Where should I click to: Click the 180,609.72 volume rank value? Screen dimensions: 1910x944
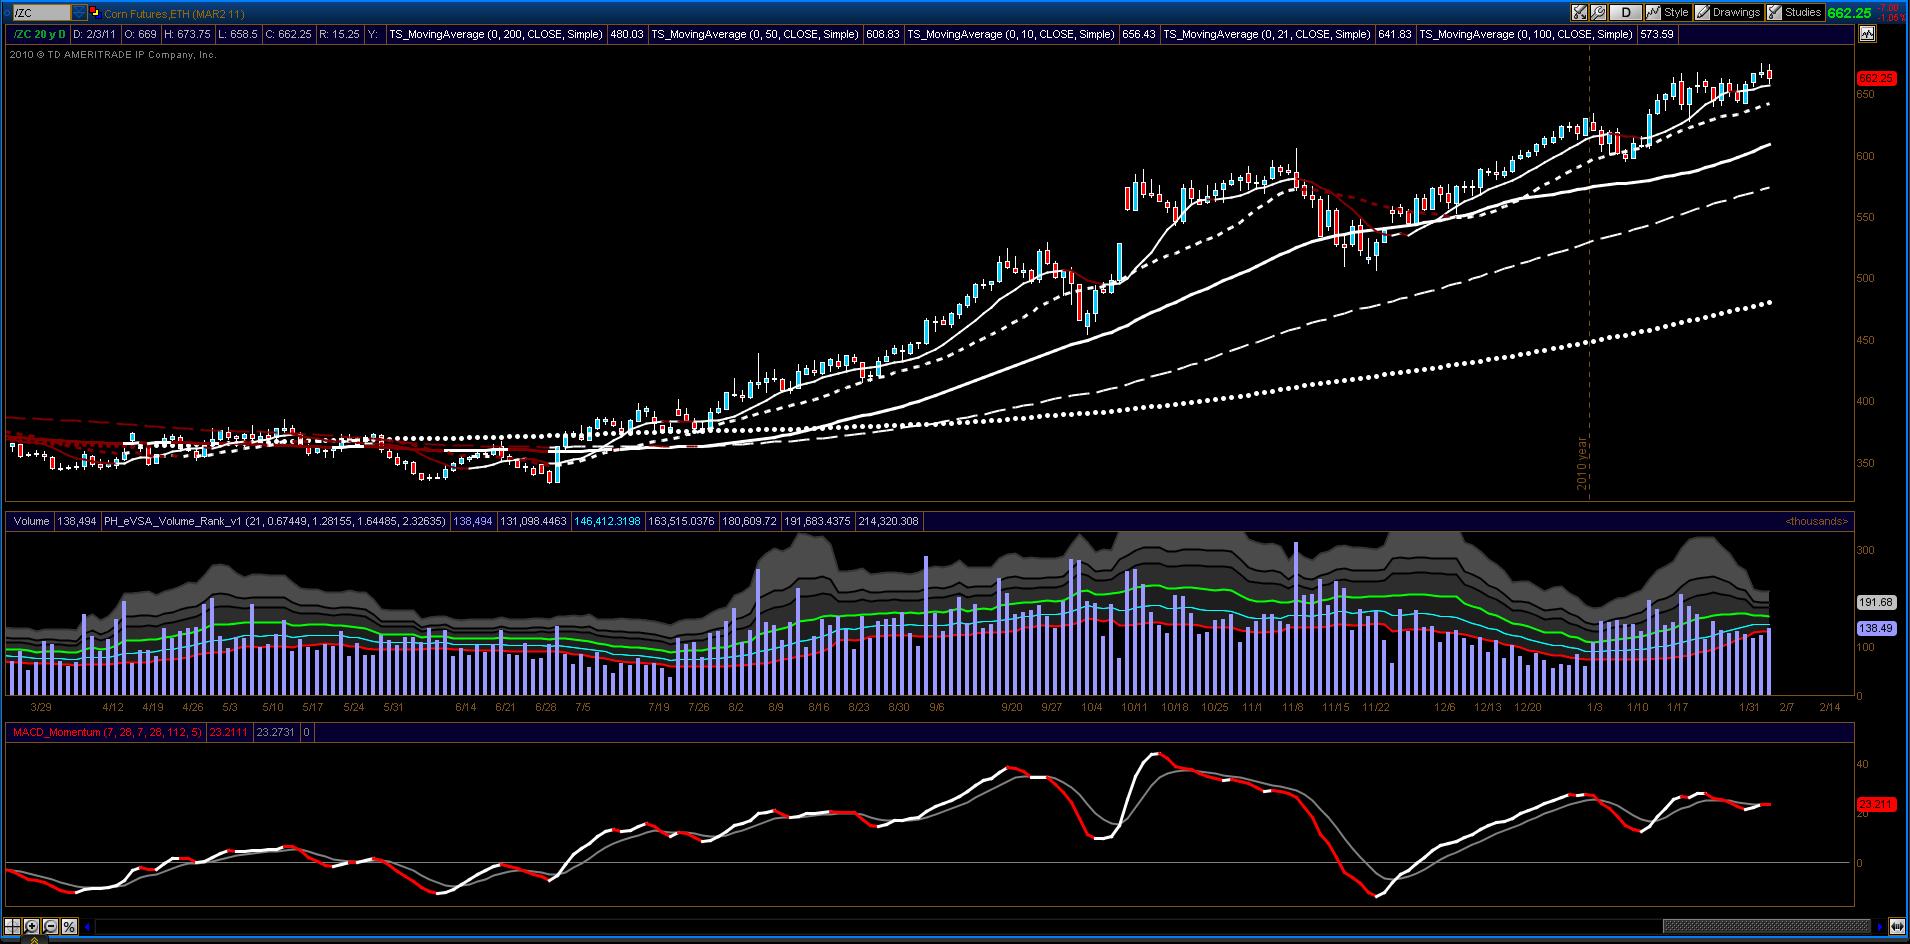point(750,521)
